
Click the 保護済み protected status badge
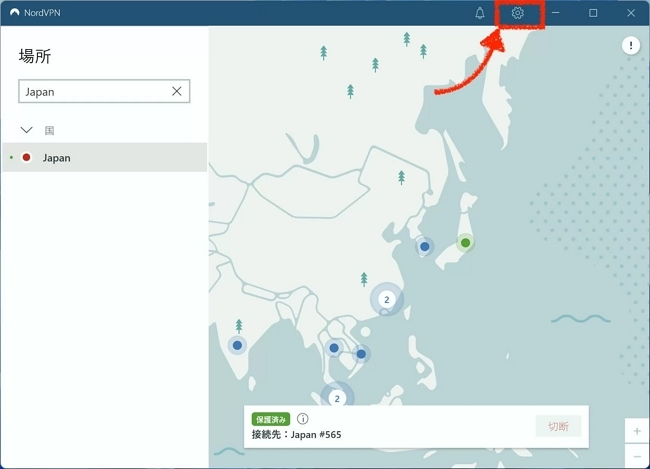(x=270, y=419)
